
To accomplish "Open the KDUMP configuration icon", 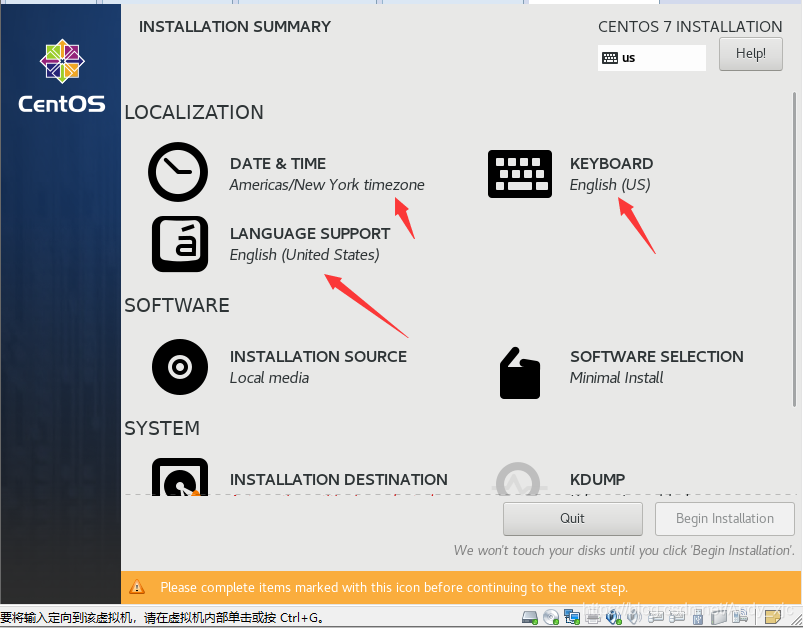I will pyautogui.click(x=518, y=479).
